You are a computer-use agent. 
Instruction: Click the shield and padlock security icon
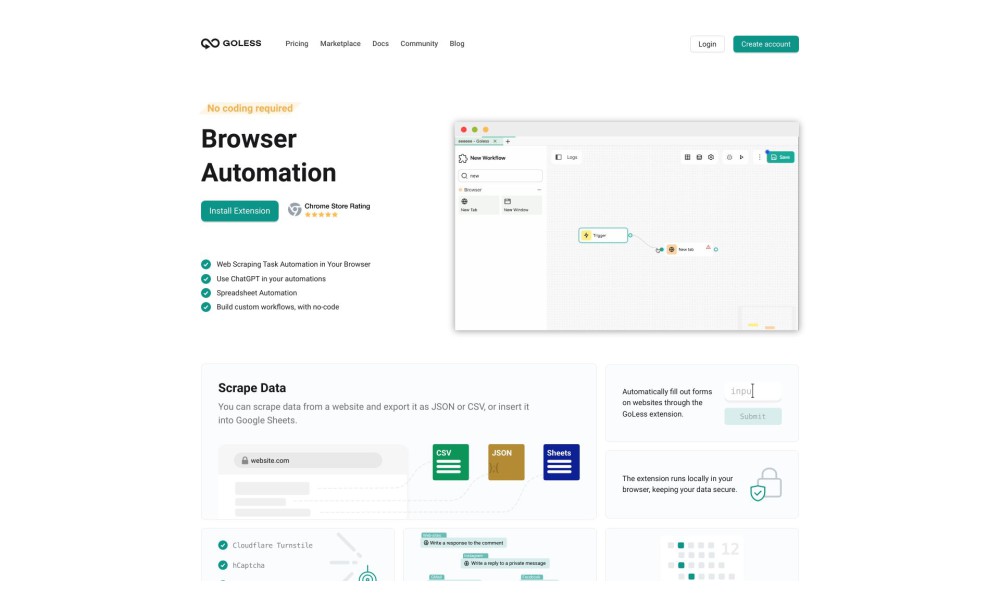(766, 485)
